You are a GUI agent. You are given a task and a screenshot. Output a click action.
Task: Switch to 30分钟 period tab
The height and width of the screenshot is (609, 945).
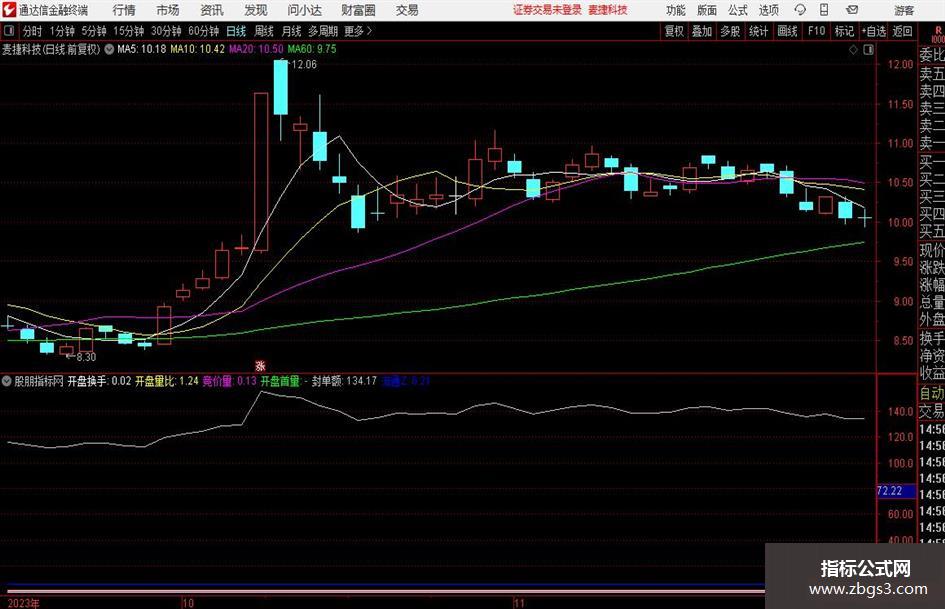tap(166, 31)
